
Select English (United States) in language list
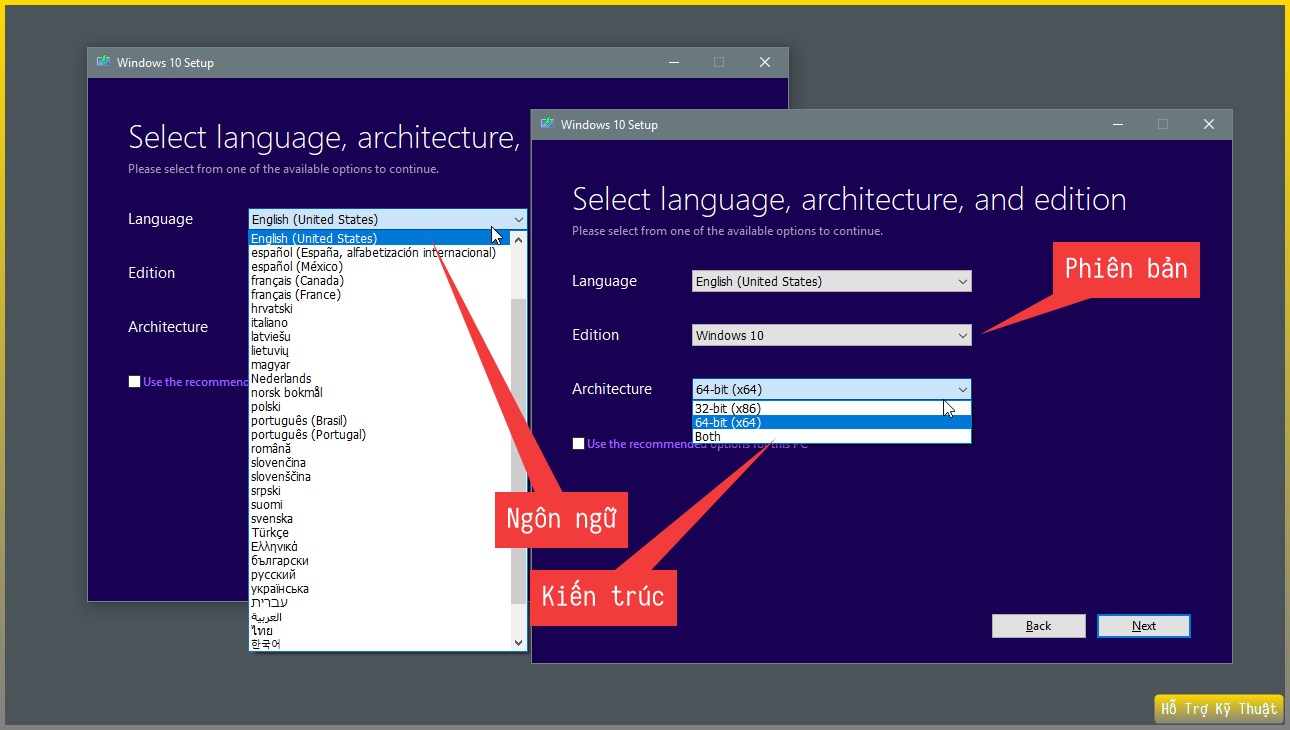coord(379,238)
